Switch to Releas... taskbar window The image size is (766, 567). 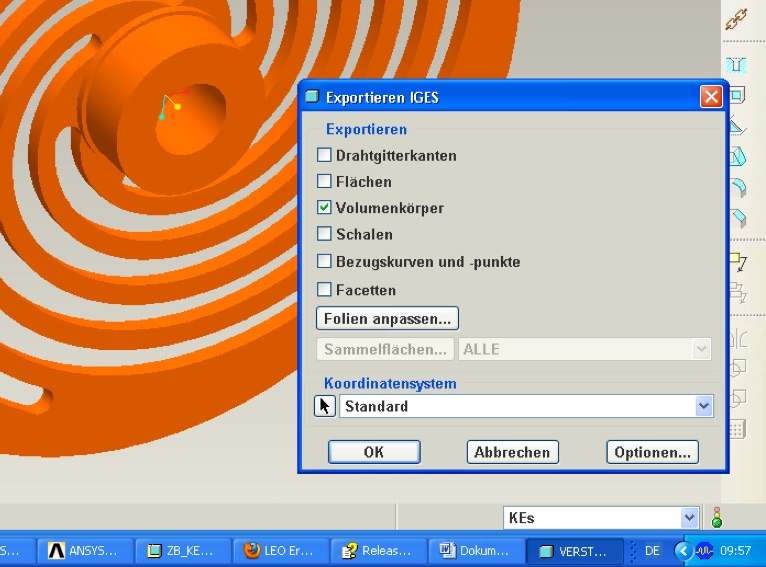[379, 551]
